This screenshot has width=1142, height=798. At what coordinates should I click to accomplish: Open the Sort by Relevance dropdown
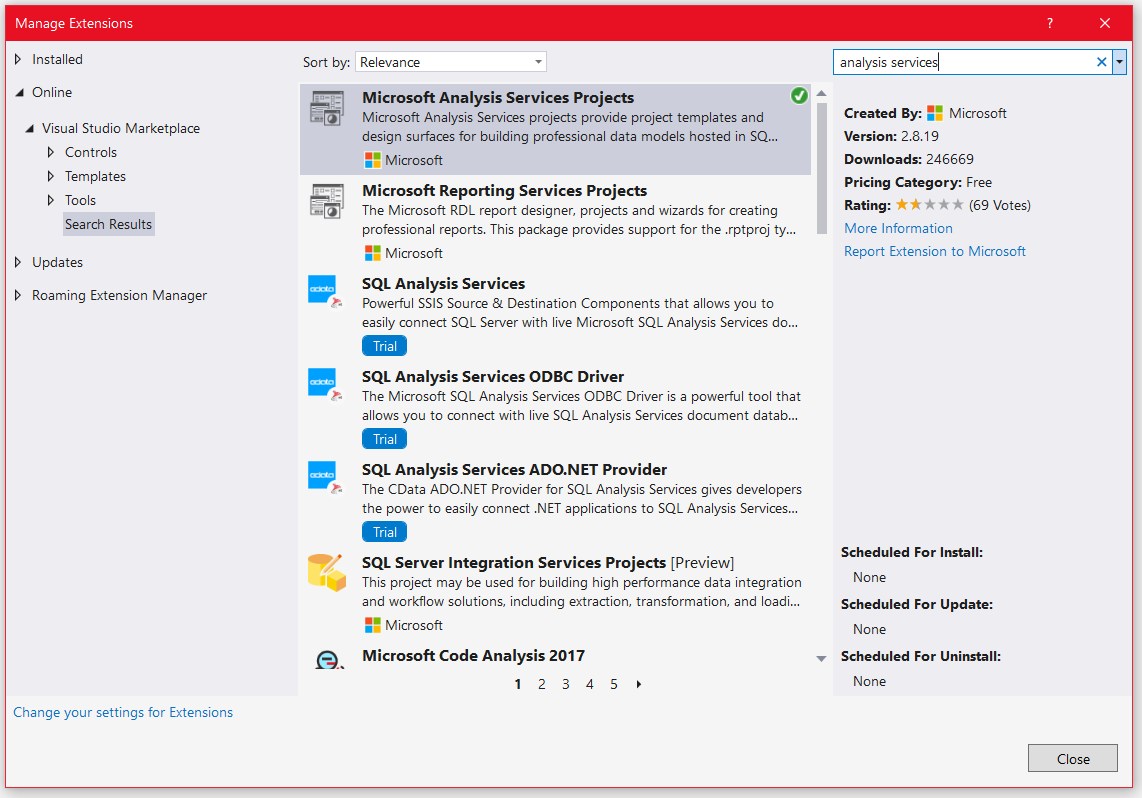537,61
